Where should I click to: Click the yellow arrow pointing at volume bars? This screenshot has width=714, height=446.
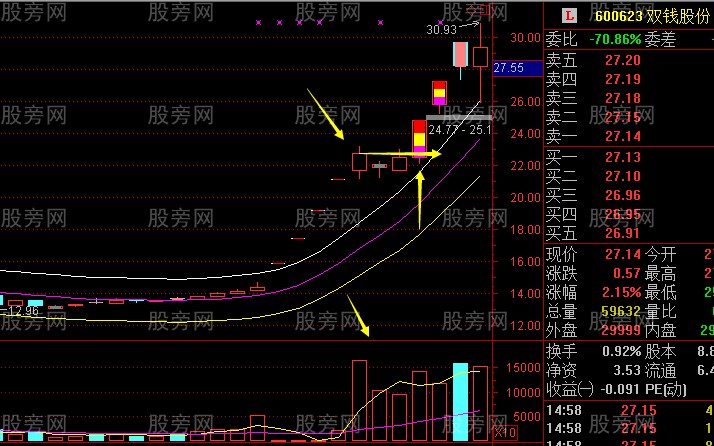(x=358, y=315)
